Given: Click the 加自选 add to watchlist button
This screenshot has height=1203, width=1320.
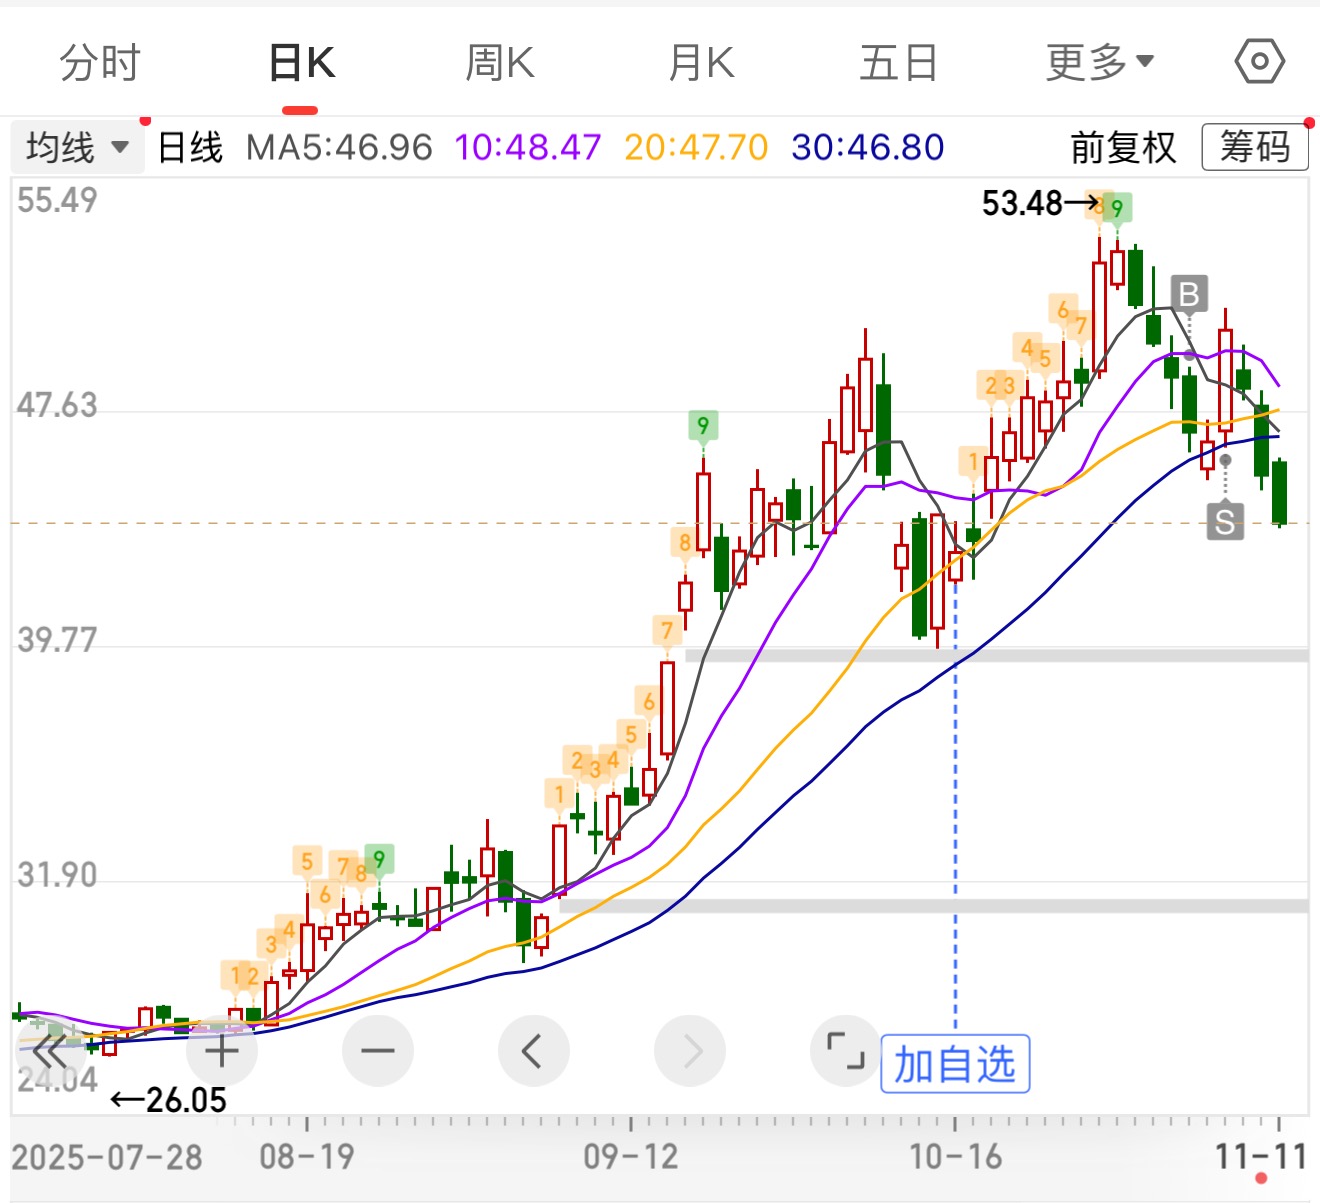Looking at the screenshot, I should pyautogui.click(x=955, y=1064).
